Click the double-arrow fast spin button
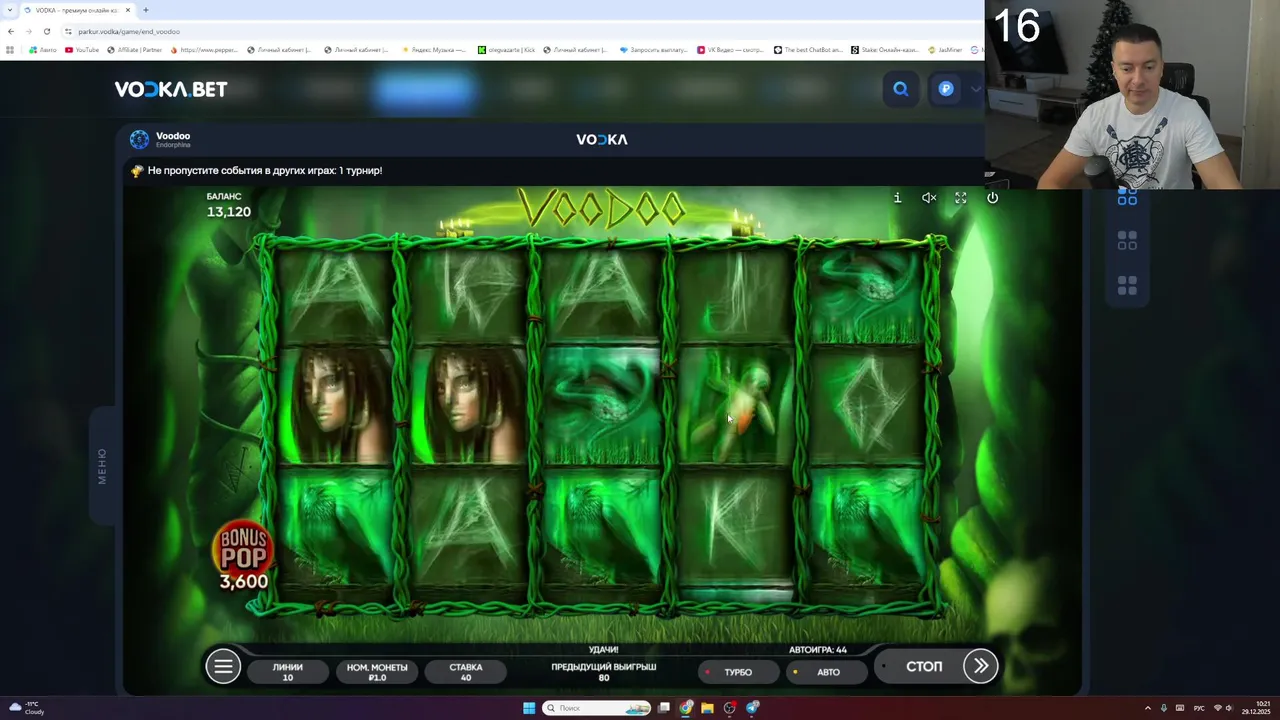This screenshot has width=1280, height=720. click(981, 666)
